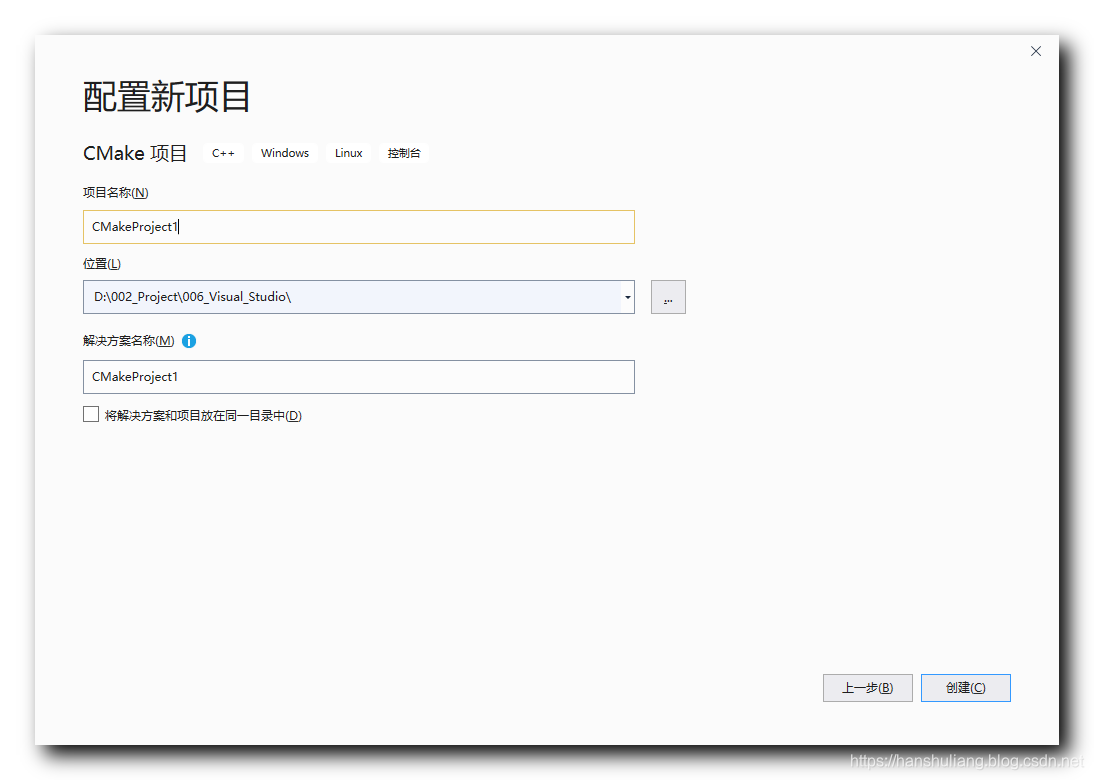Viewport: 1094px width, 780px height.
Task: Click the 解决方案名称(M) label
Action: pos(128,340)
